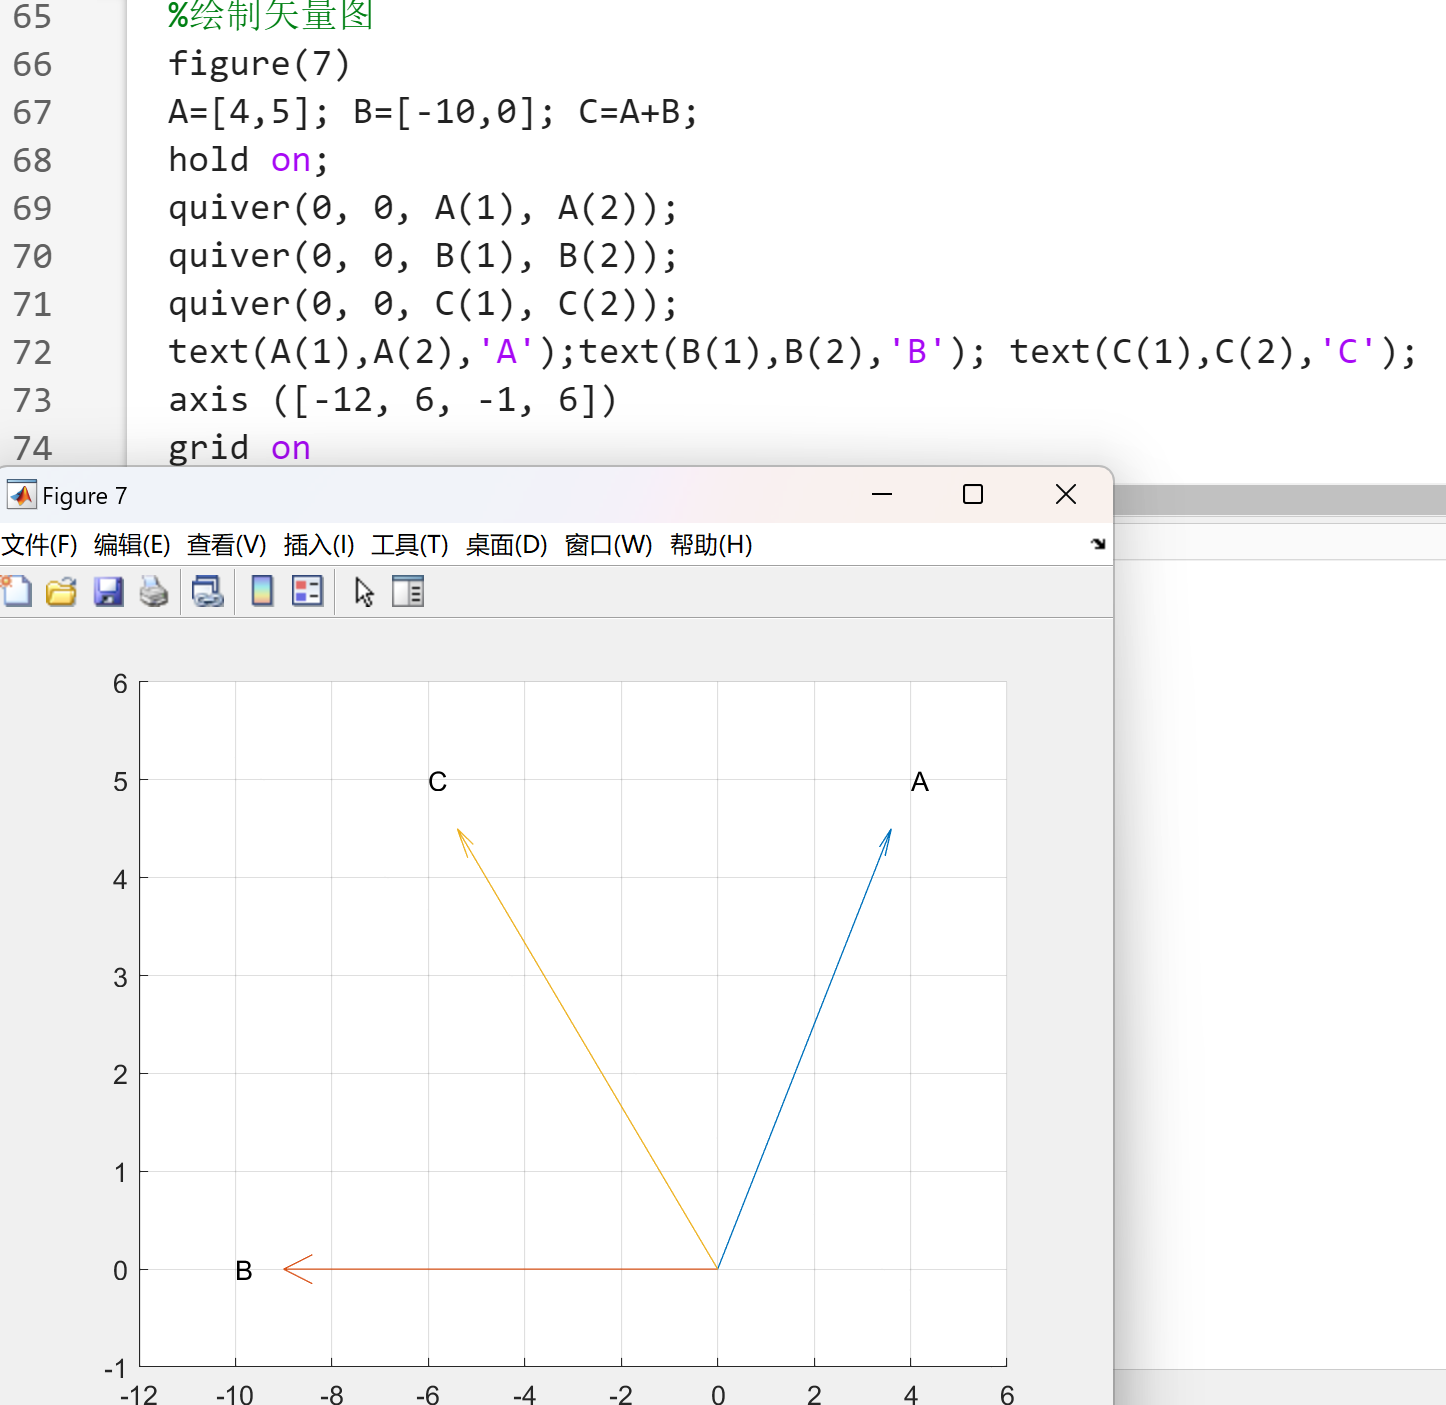Click the 'figure(7)' code on line 66

click(259, 64)
